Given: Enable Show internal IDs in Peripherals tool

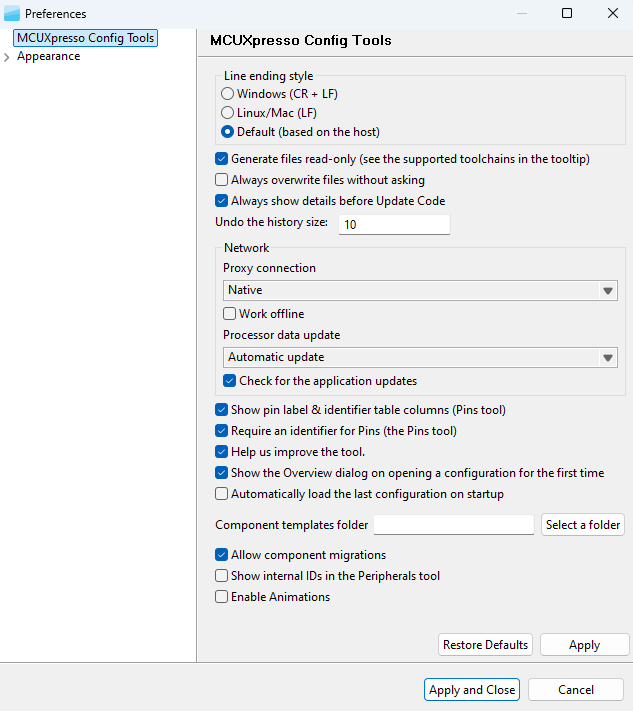Looking at the screenshot, I should coord(221,575).
